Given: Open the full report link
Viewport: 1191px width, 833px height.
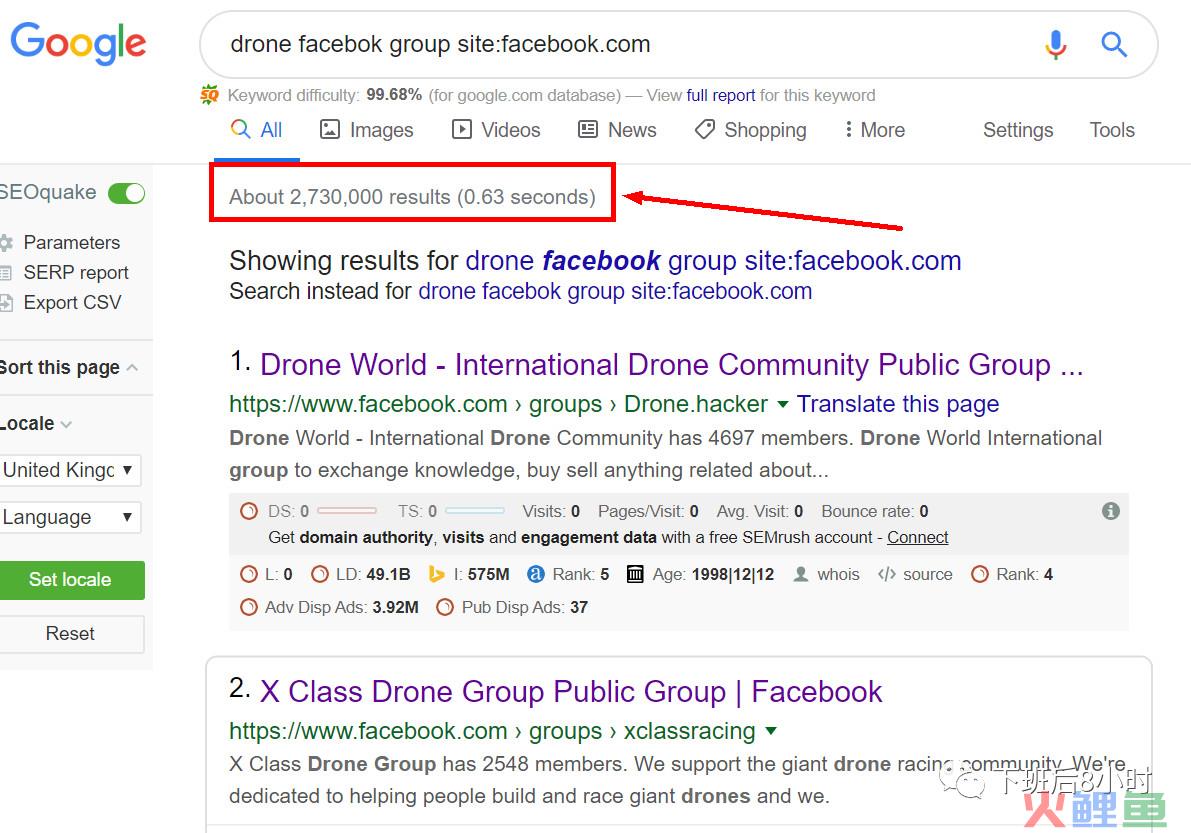Looking at the screenshot, I should coord(721,95).
